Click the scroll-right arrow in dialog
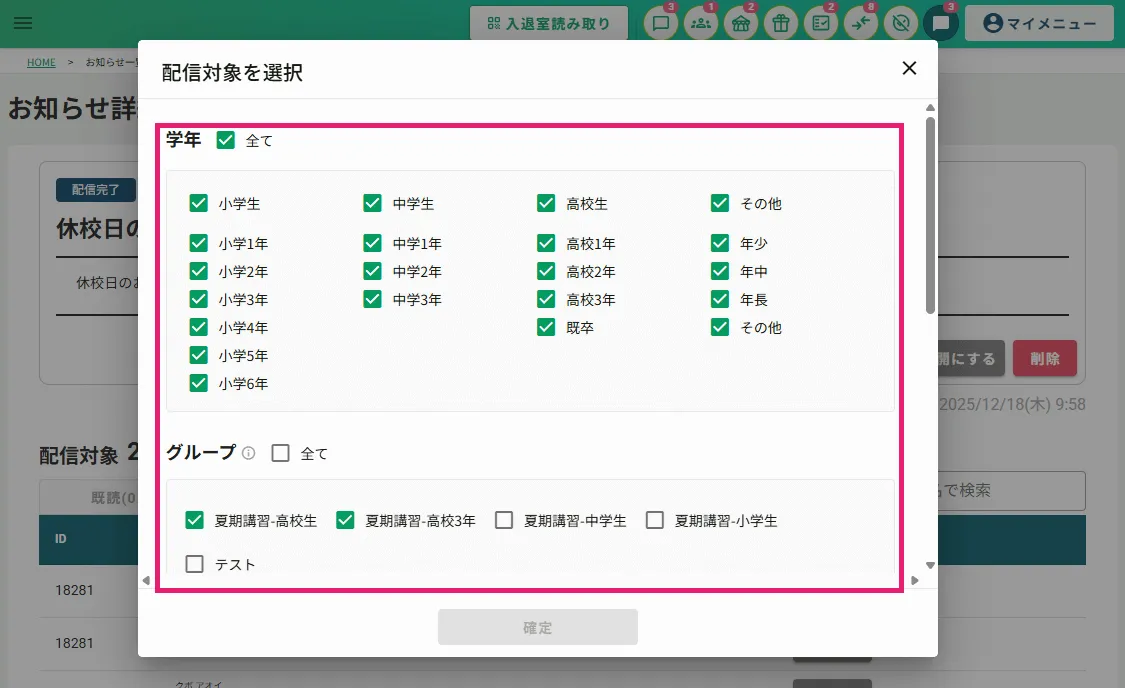1125x688 pixels. click(x=914, y=580)
